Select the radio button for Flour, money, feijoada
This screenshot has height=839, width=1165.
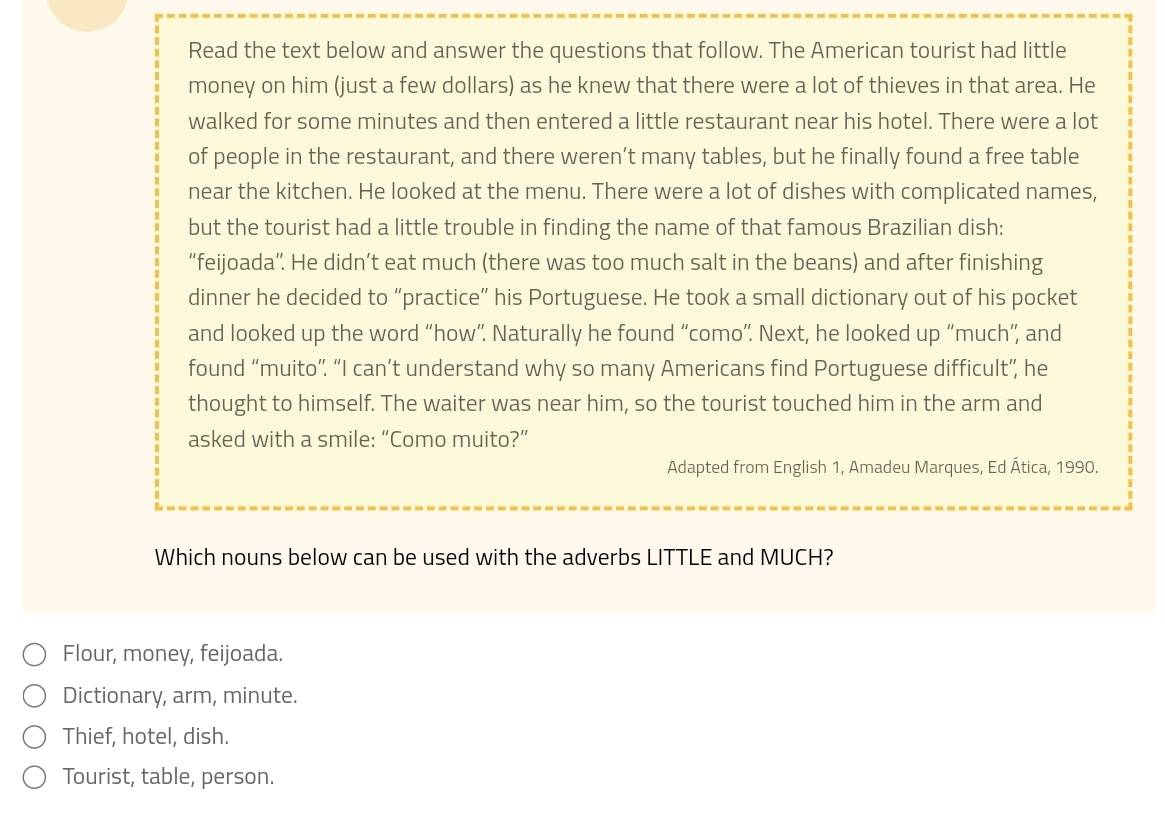[34, 655]
